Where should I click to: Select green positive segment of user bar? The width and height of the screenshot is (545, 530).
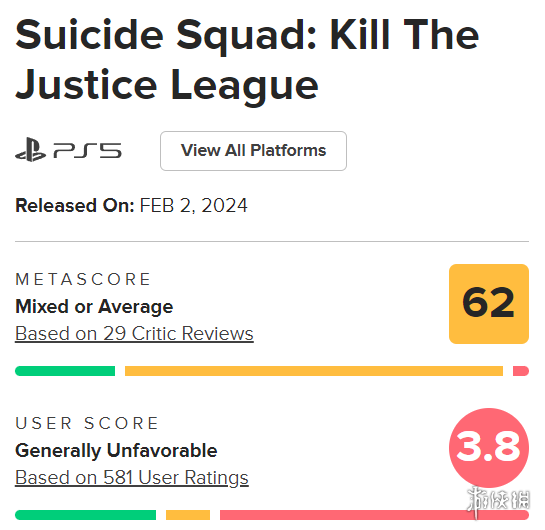[x=86, y=515]
